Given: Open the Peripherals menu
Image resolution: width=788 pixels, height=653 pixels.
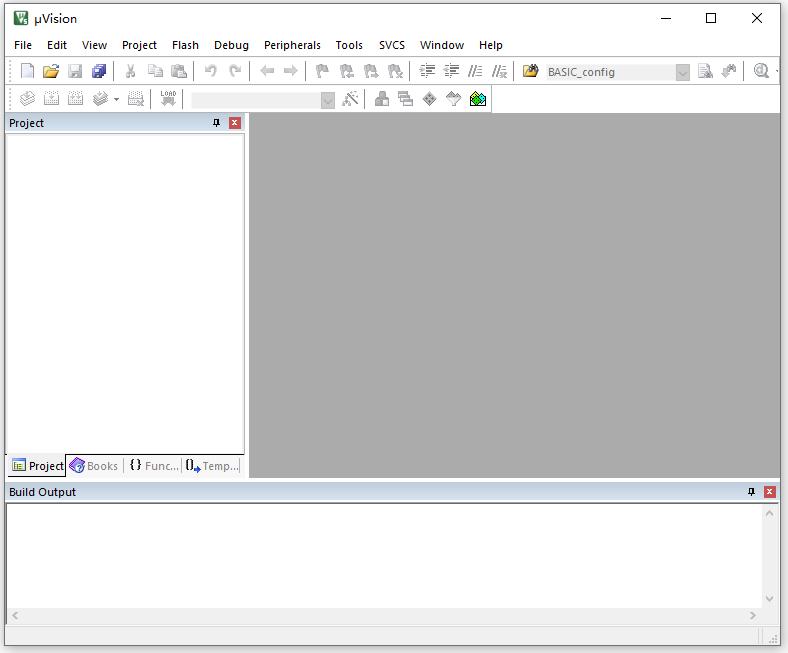Looking at the screenshot, I should [292, 45].
